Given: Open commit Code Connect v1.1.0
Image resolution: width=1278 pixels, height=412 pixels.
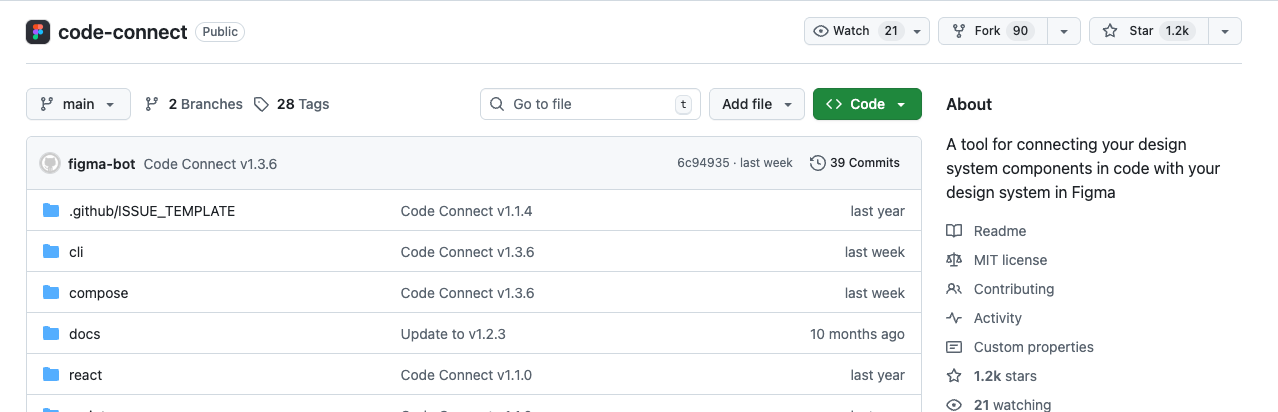Looking at the screenshot, I should [x=466, y=375].
